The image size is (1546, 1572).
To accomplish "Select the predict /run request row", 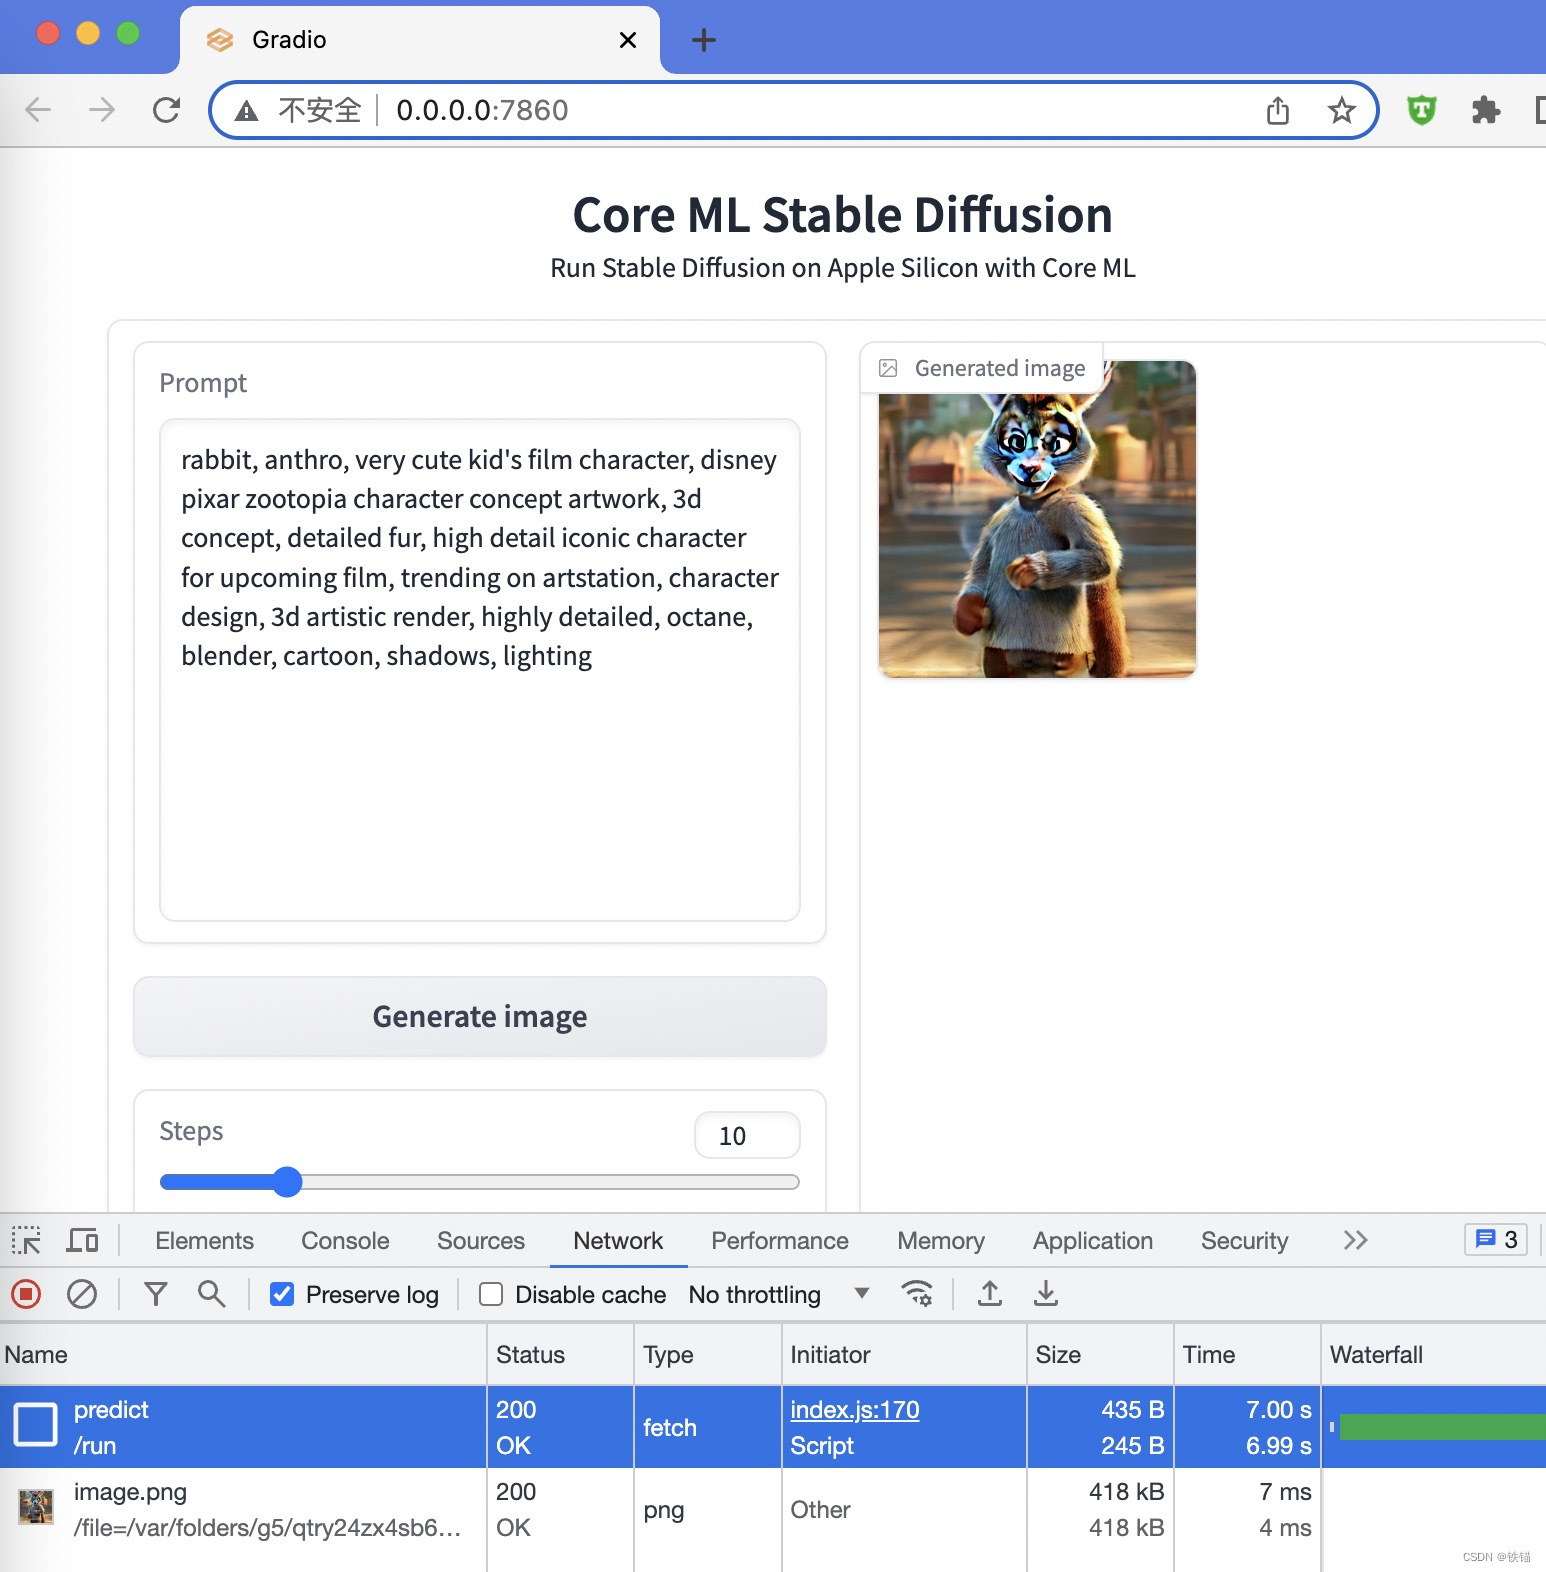I will click(x=773, y=1427).
